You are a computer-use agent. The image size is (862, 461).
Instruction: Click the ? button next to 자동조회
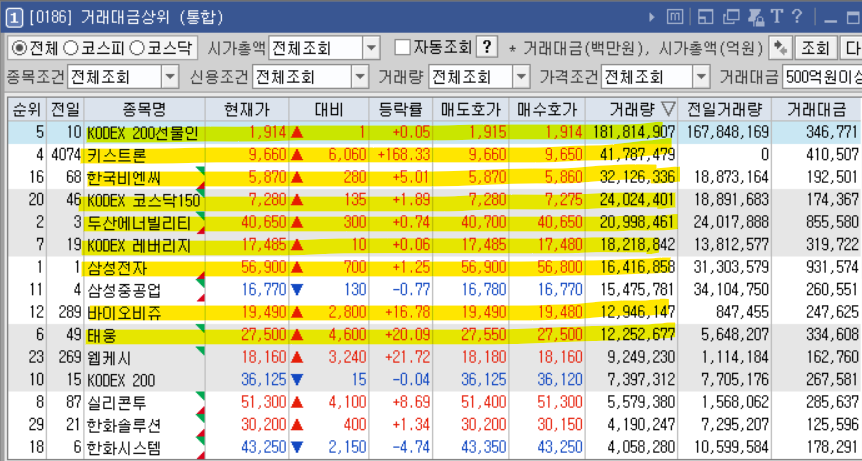coord(487,48)
